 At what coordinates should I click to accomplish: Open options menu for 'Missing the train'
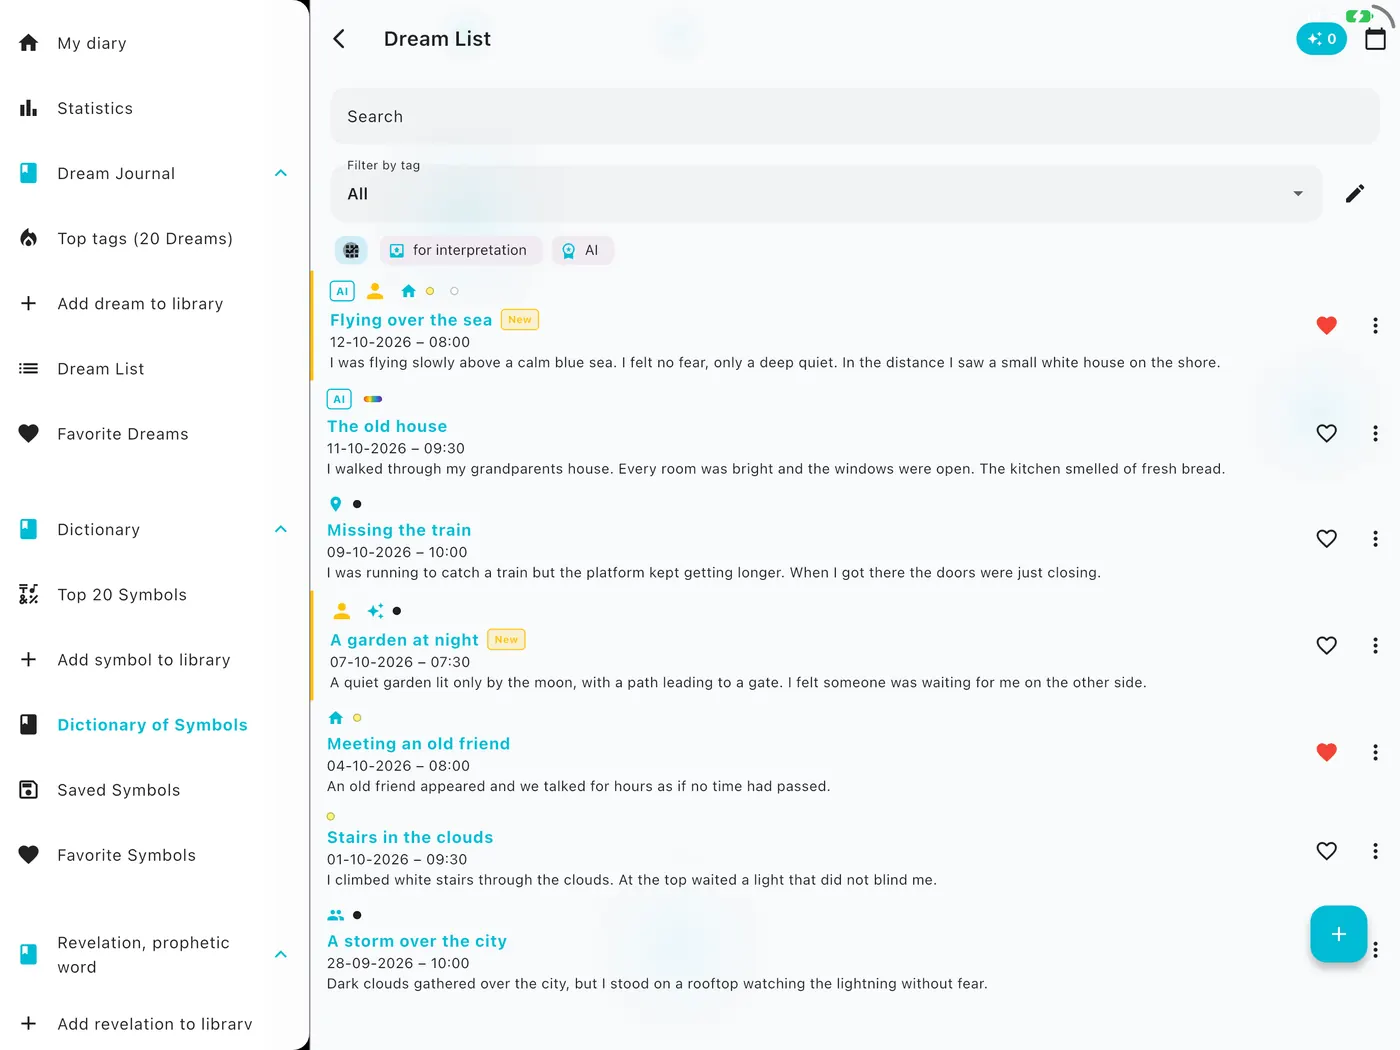(1375, 538)
